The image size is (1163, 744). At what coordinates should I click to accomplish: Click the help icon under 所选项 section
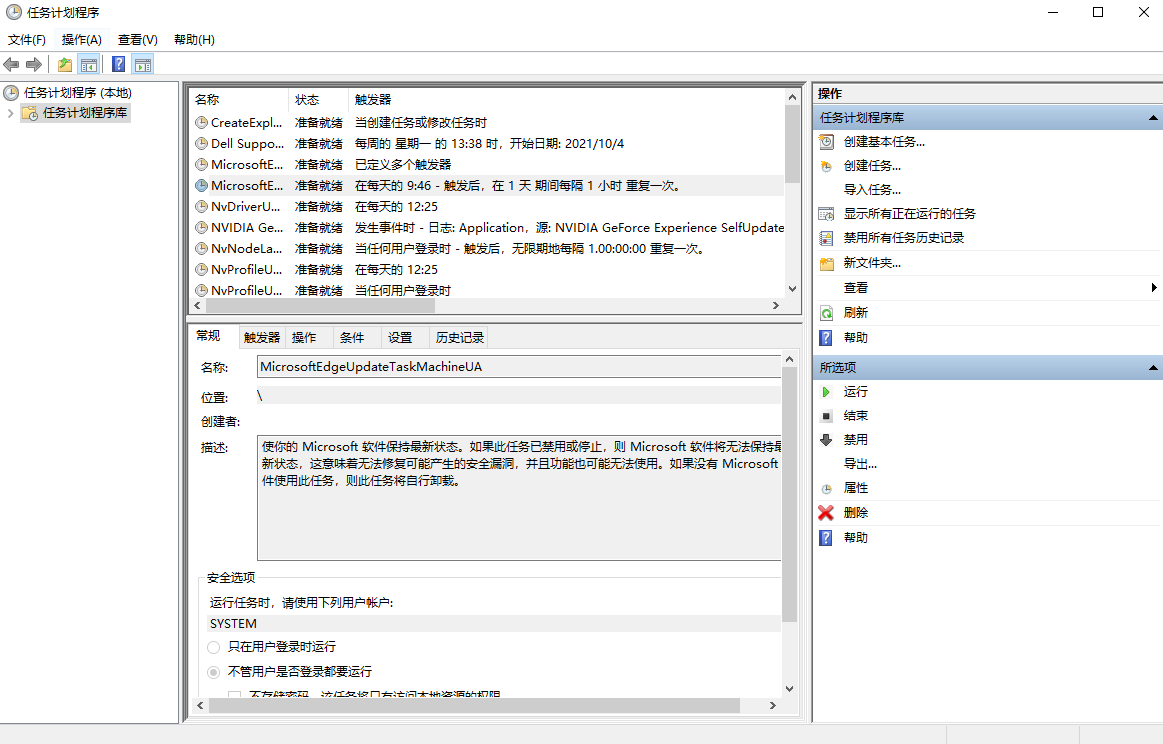[x=826, y=538]
